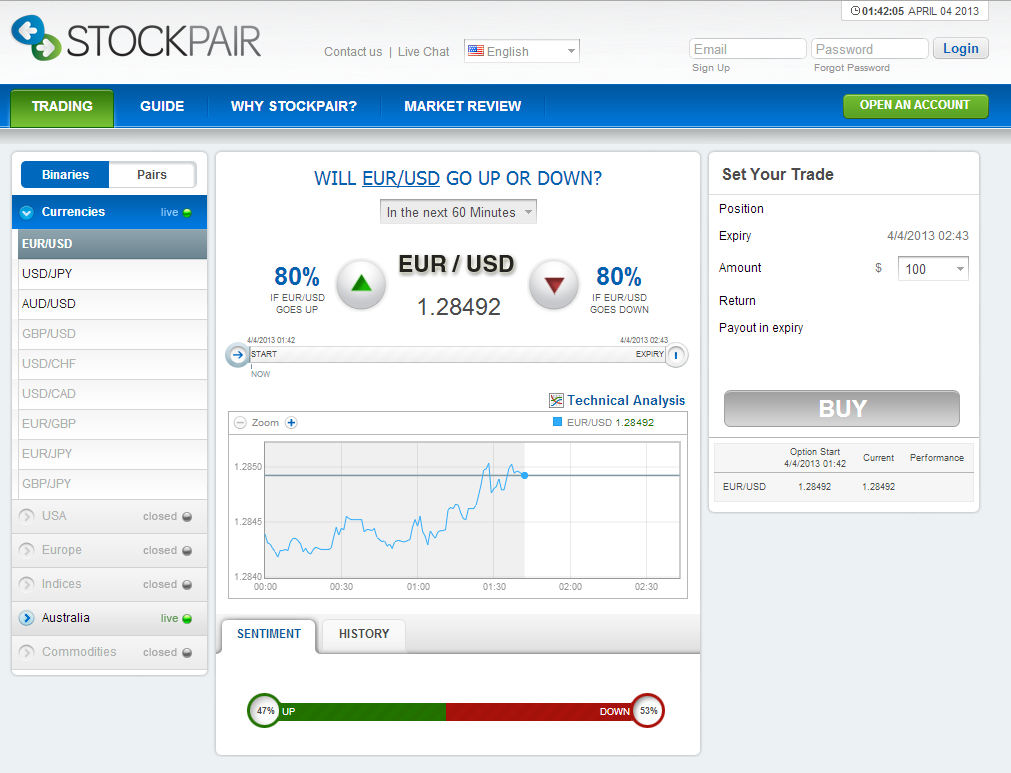Open the English language dropdown

point(522,51)
